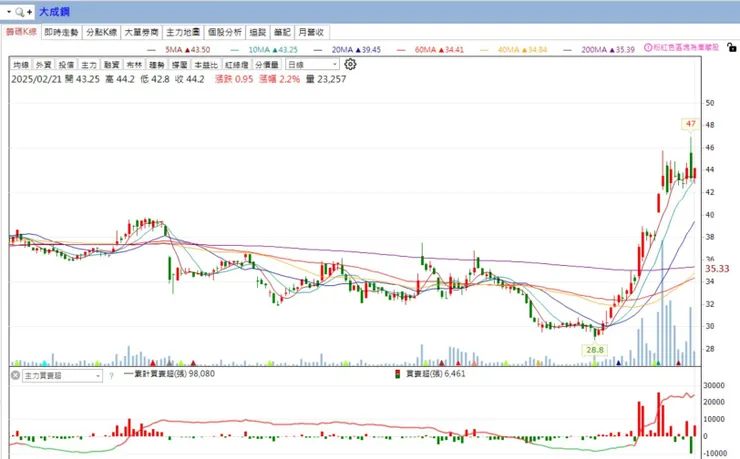This screenshot has height=459, width=740.
Task: Toggle the 撐壓 overlay button
Action: 179,65
